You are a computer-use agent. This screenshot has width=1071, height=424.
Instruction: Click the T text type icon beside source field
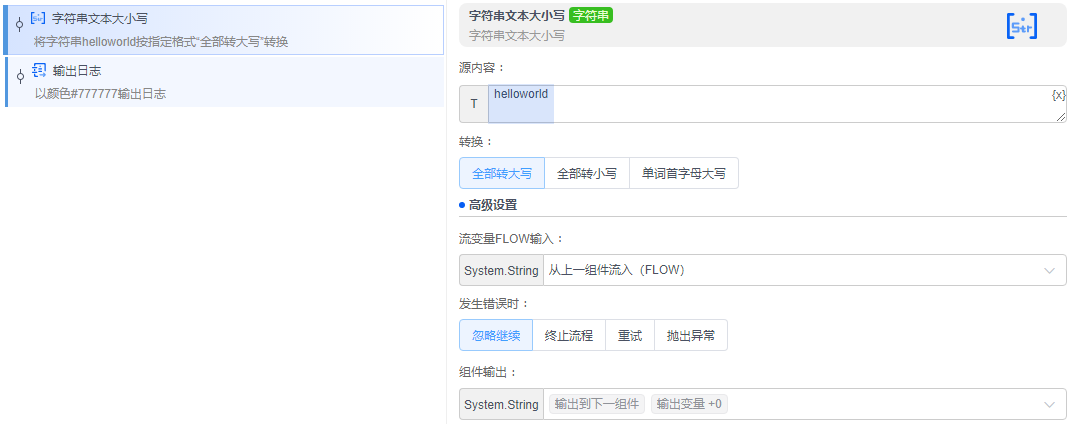pos(473,104)
